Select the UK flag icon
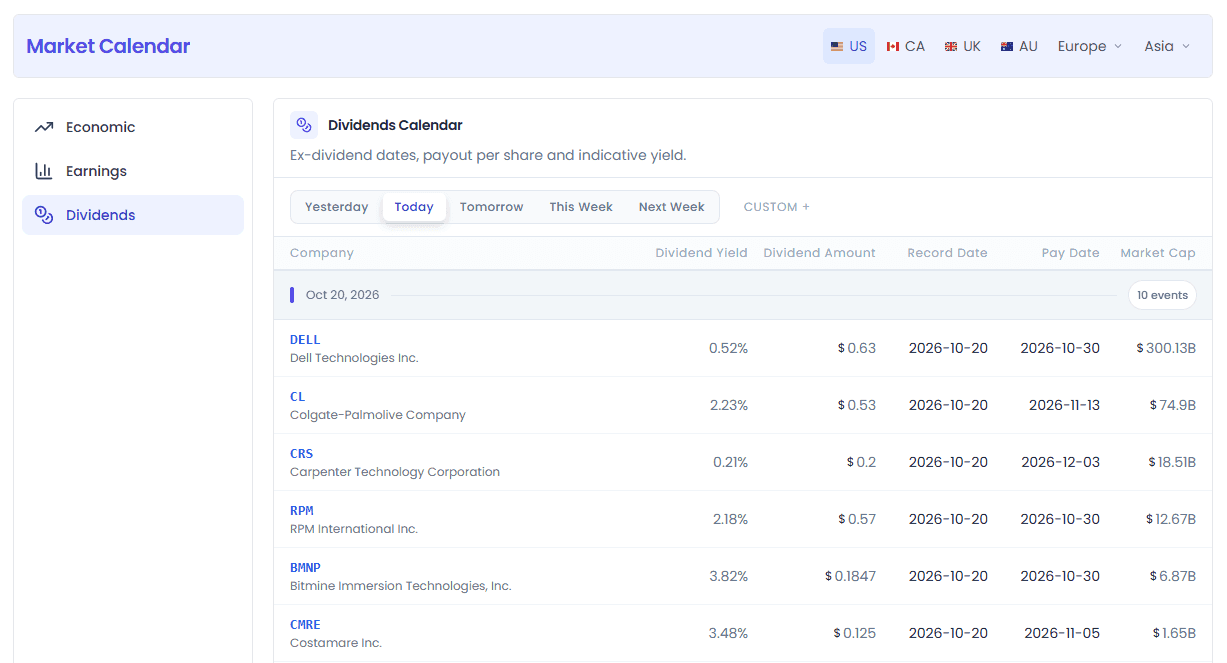Viewport: 1227px width, 663px height. (x=951, y=46)
